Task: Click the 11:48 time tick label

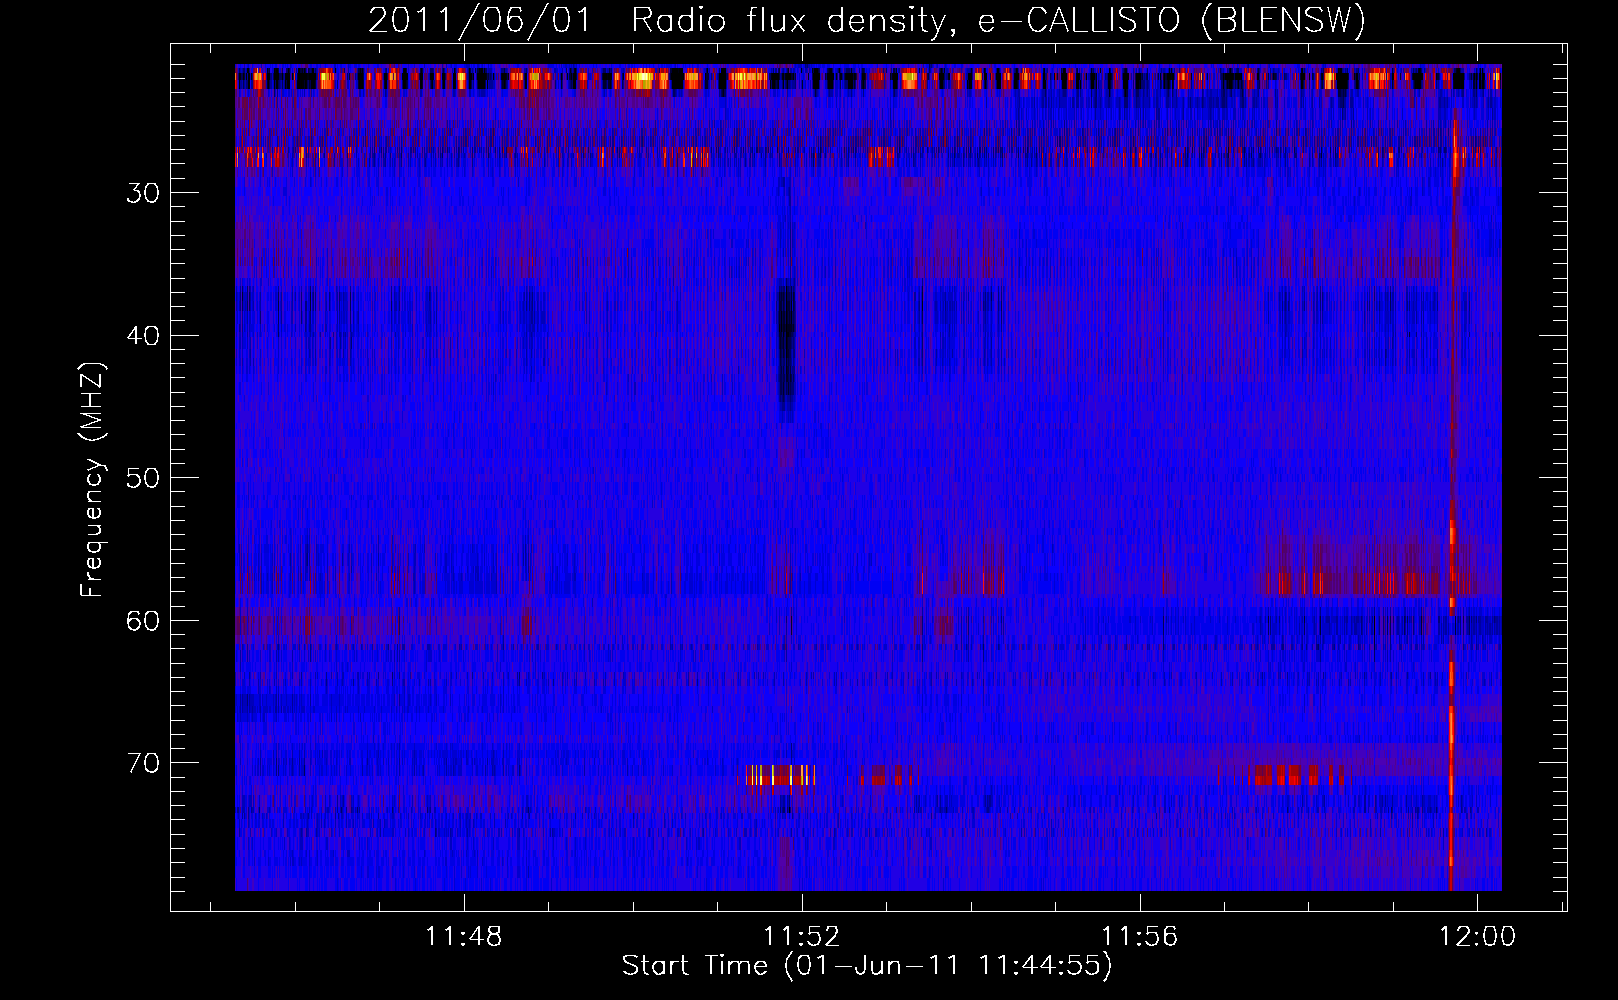Action: click(463, 937)
